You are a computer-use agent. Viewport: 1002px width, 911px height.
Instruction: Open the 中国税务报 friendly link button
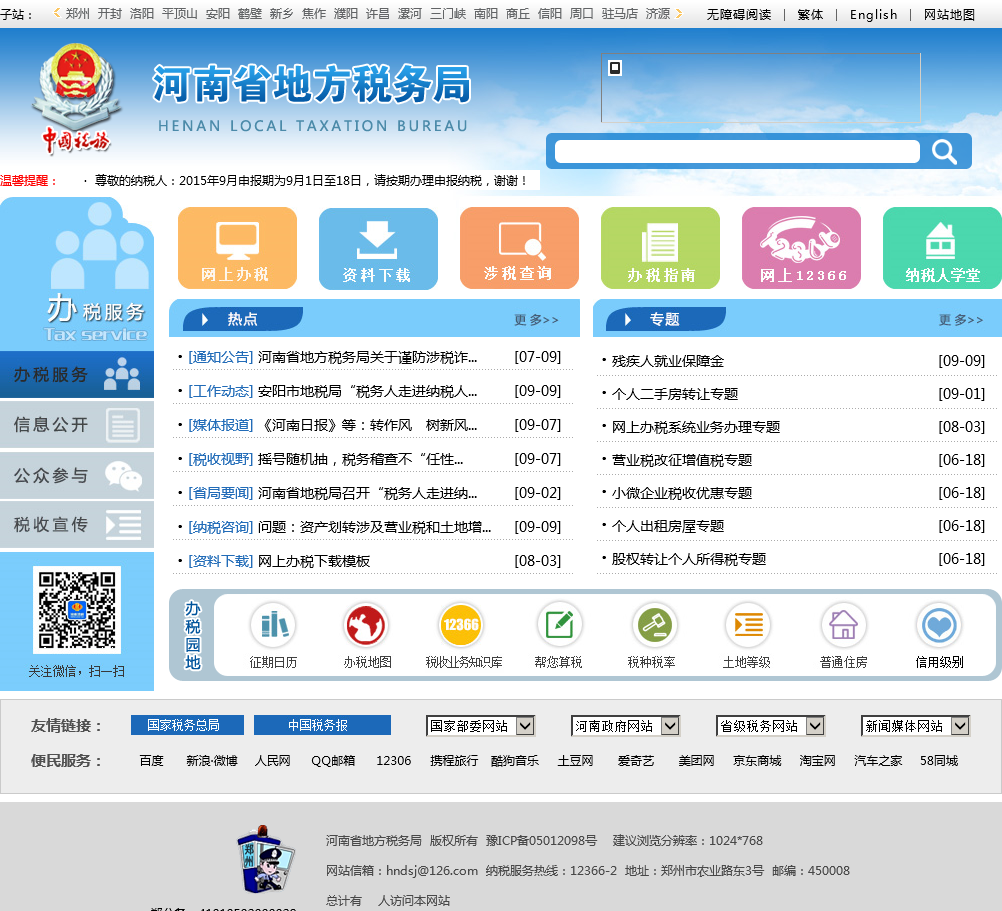pos(322,725)
